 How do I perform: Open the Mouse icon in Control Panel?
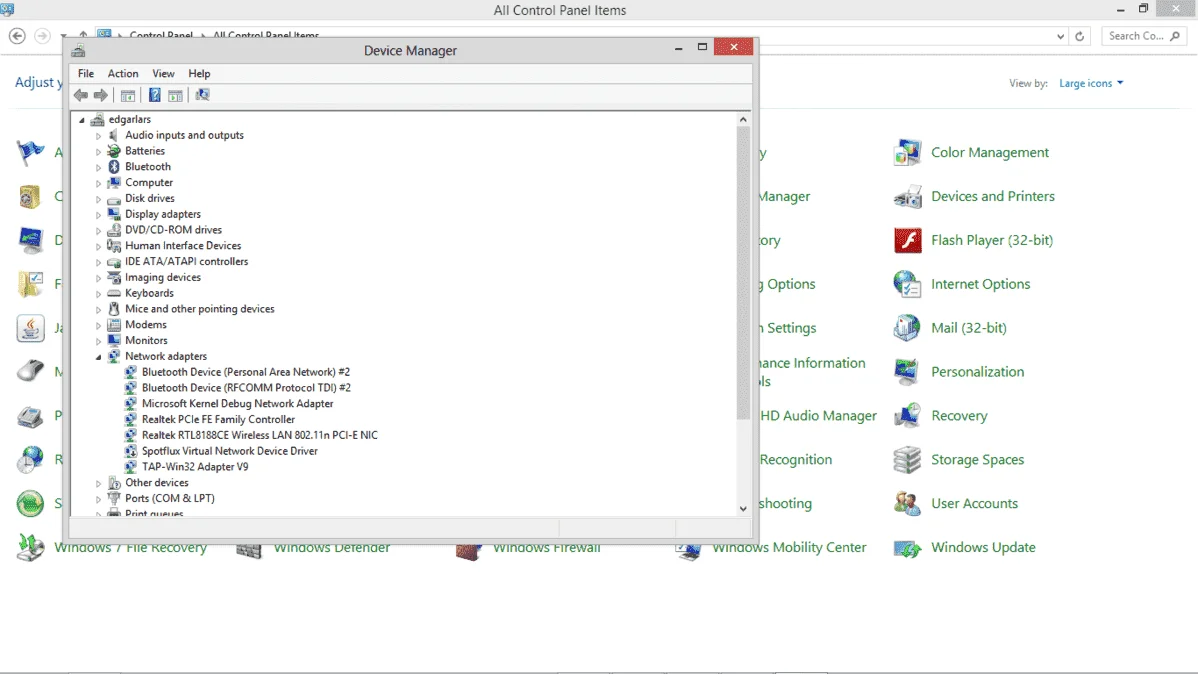(31, 372)
